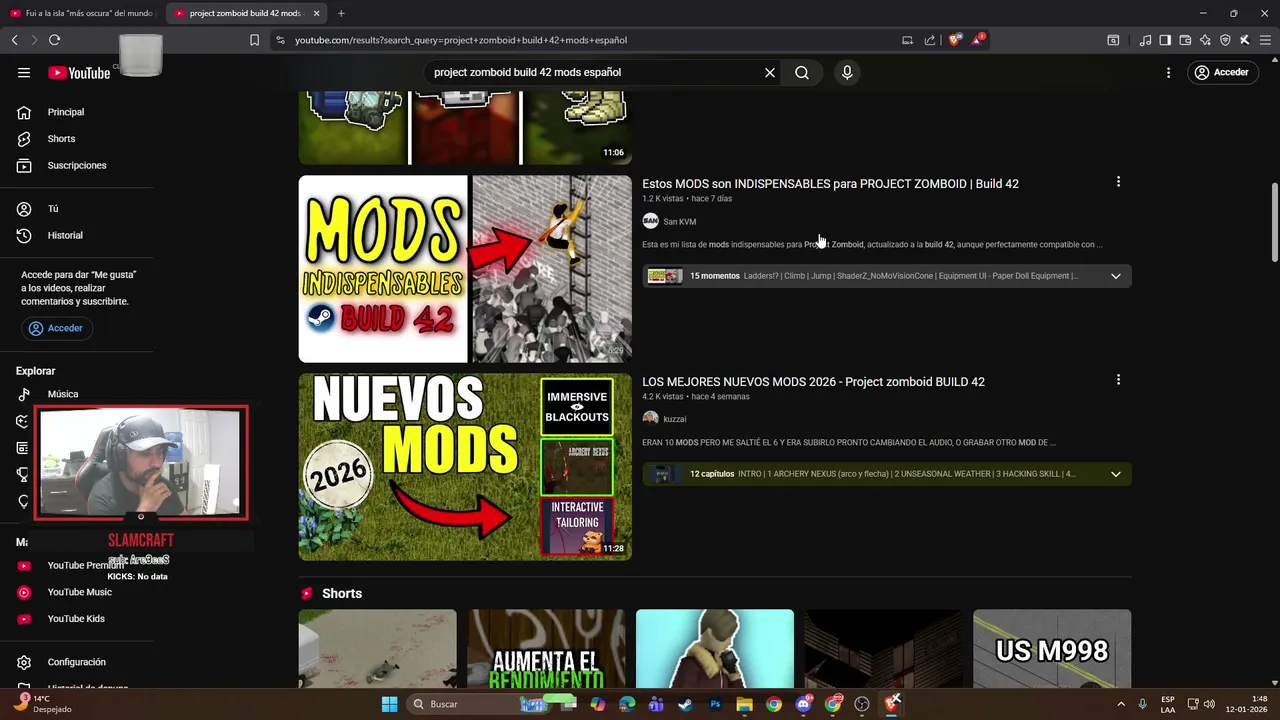
Task: Go back in browser history
Action: tap(14, 40)
